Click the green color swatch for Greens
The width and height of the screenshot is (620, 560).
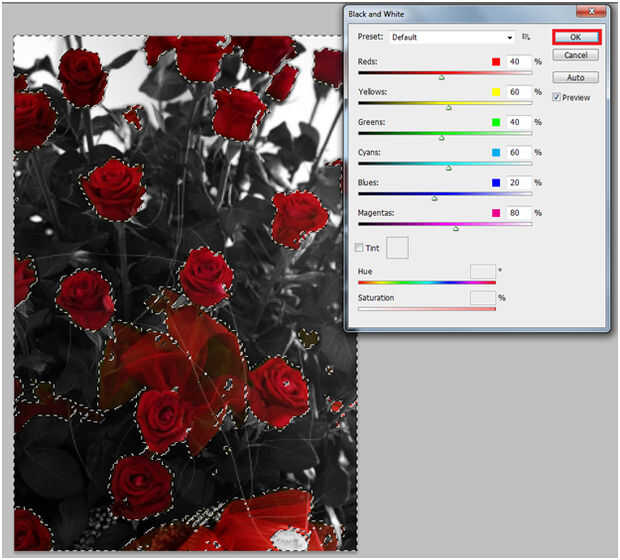495,122
